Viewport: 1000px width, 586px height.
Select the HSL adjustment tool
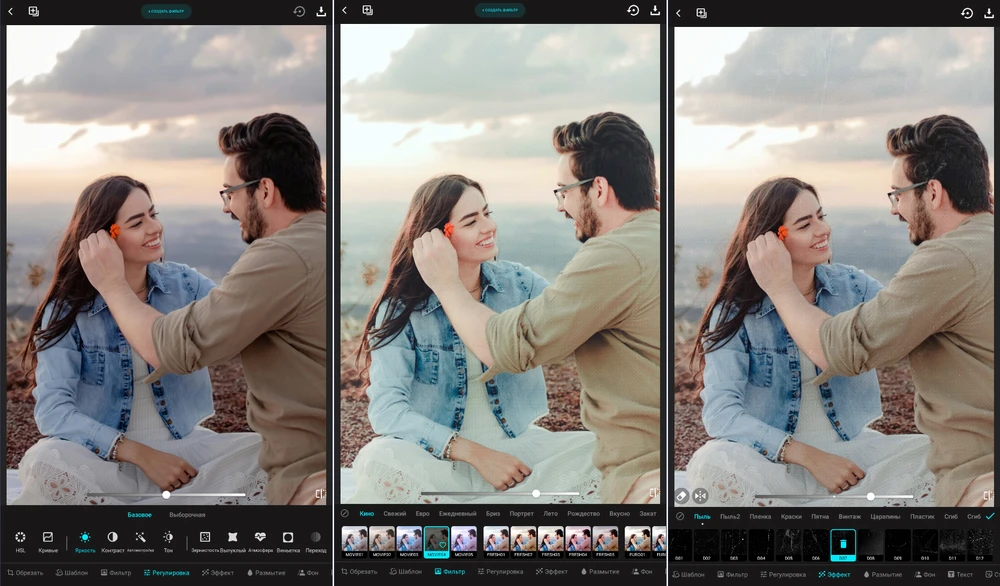20,538
